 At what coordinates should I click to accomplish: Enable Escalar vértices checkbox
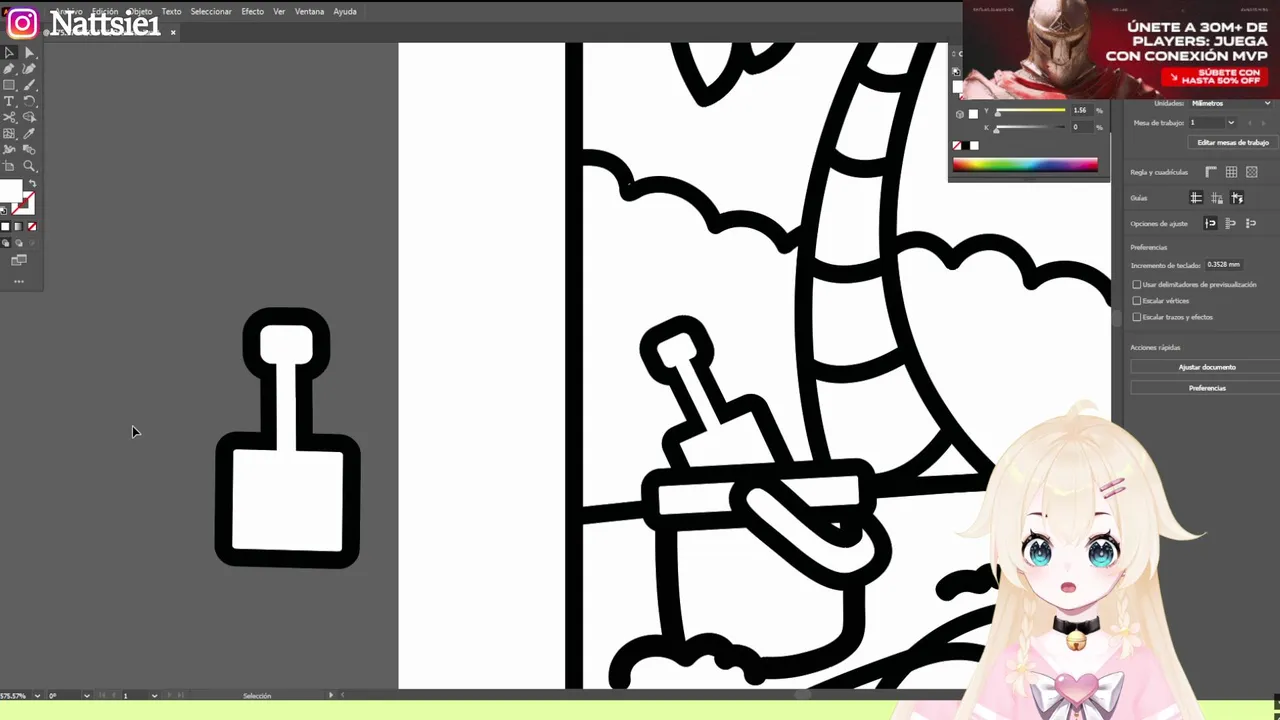coord(1136,301)
